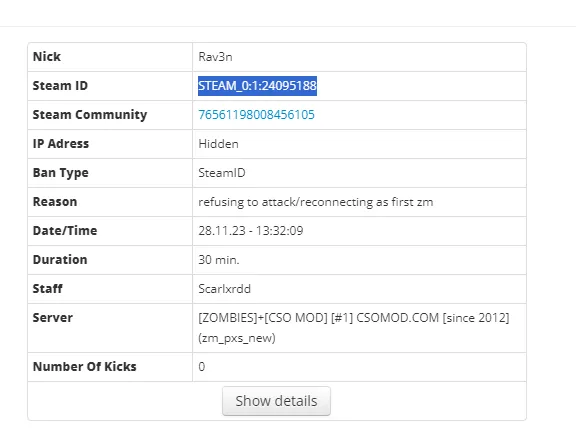Open Steam Community link 76561198008456105
Image resolution: width=576 pixels, height=433 pixels.
coord(256,115)
